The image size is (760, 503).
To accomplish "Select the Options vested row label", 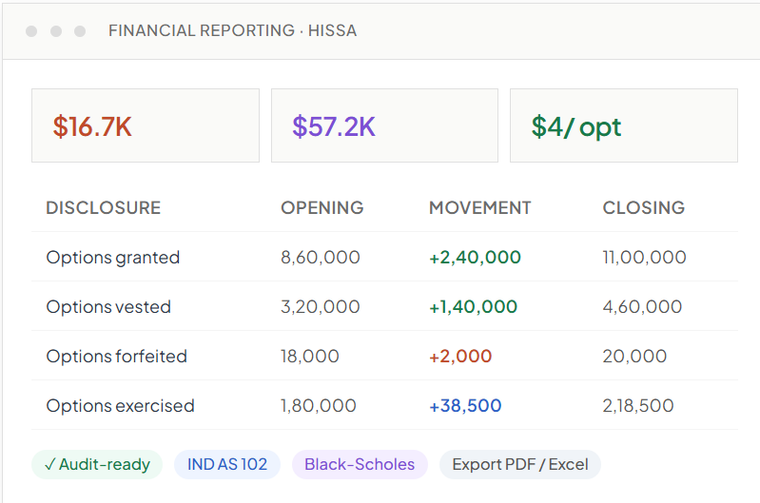I will coord(109,307).
